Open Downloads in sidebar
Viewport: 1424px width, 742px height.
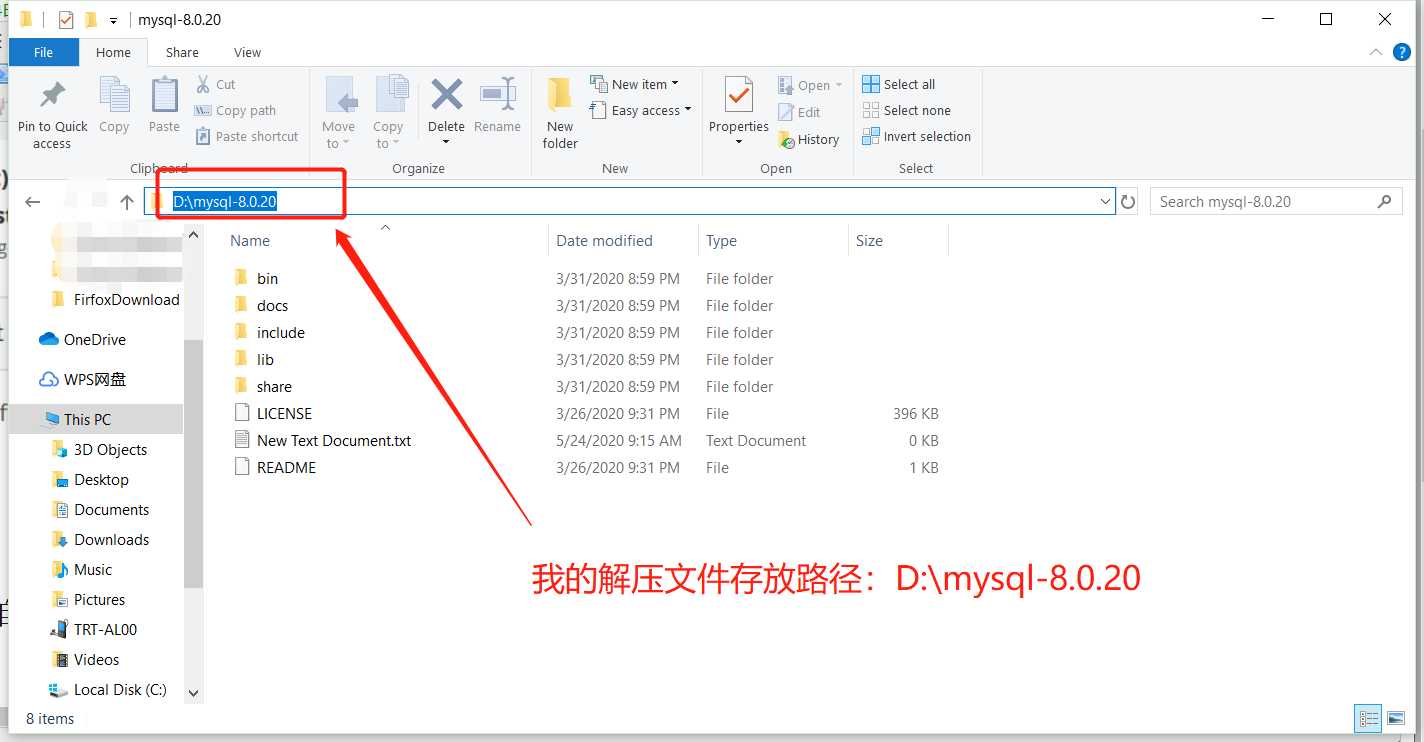pos(111,539)
